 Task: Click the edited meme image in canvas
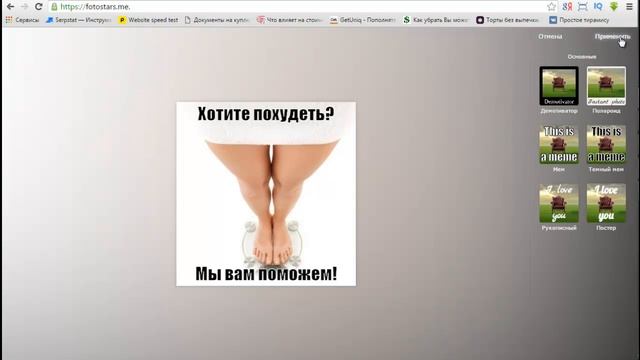tap(266, 194)
